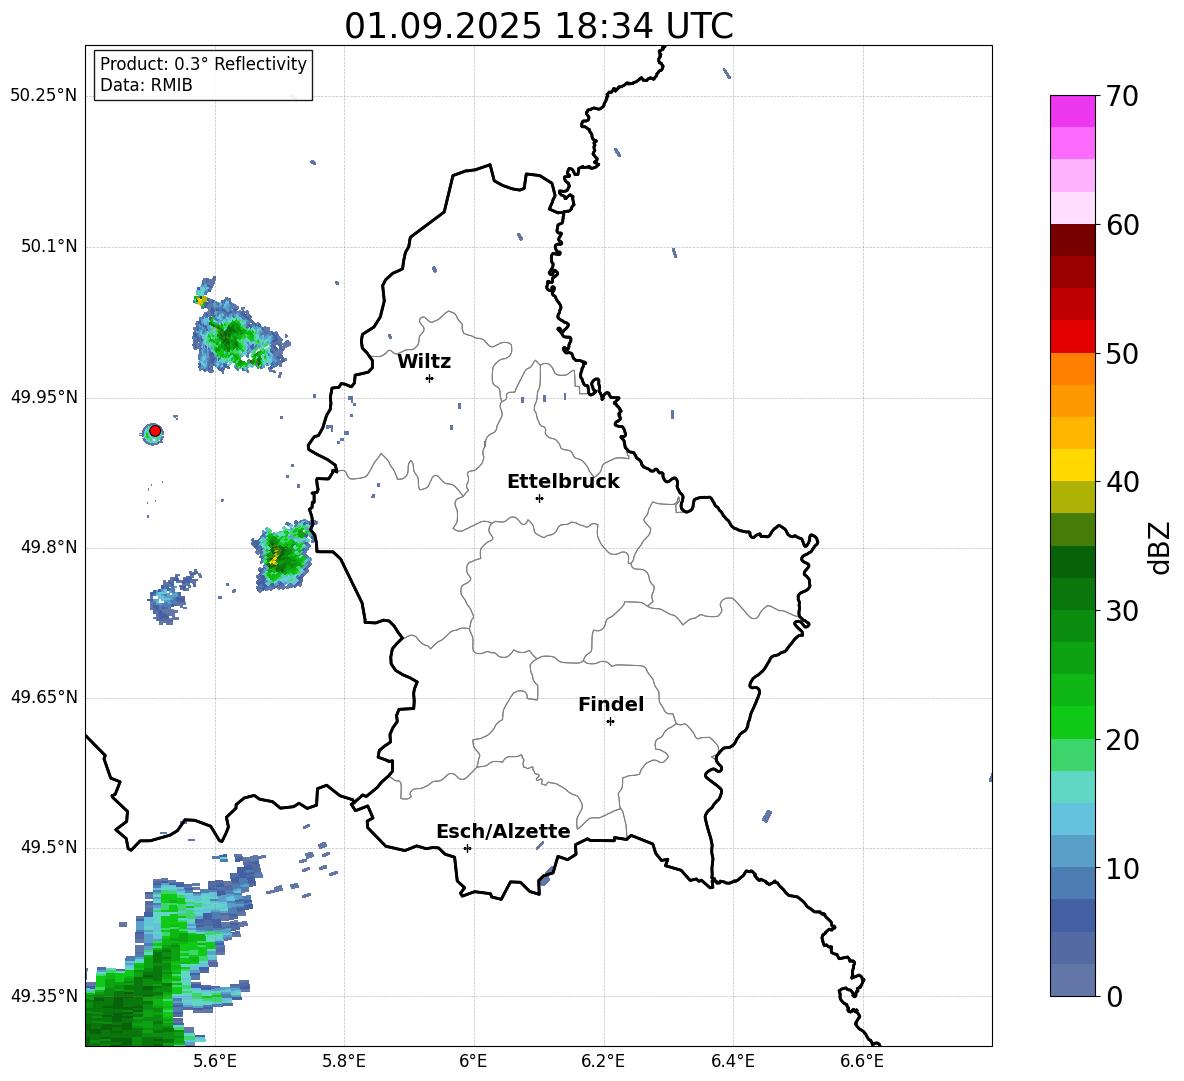Screen dimensions: 1184x1081
Task: Click the 6.2°E longitude label
Action: point(603,1061)
